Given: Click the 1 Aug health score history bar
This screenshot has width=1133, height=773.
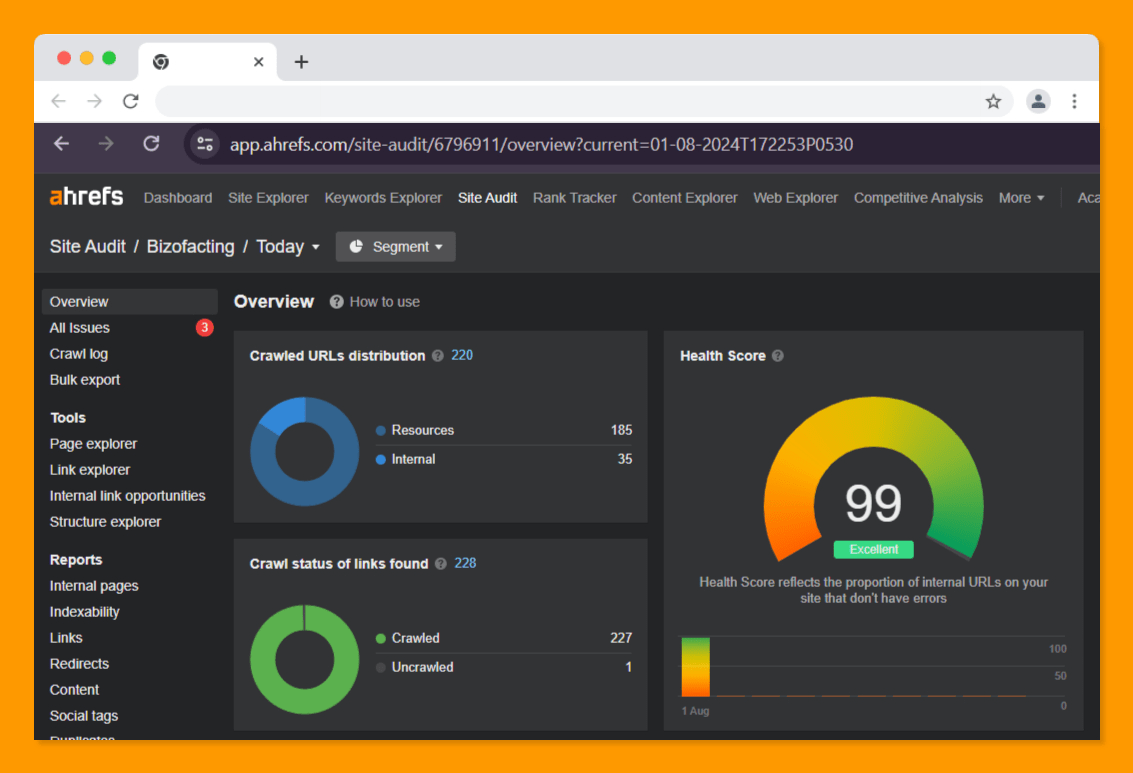Looking at the screenshot, I should (695, 666).
